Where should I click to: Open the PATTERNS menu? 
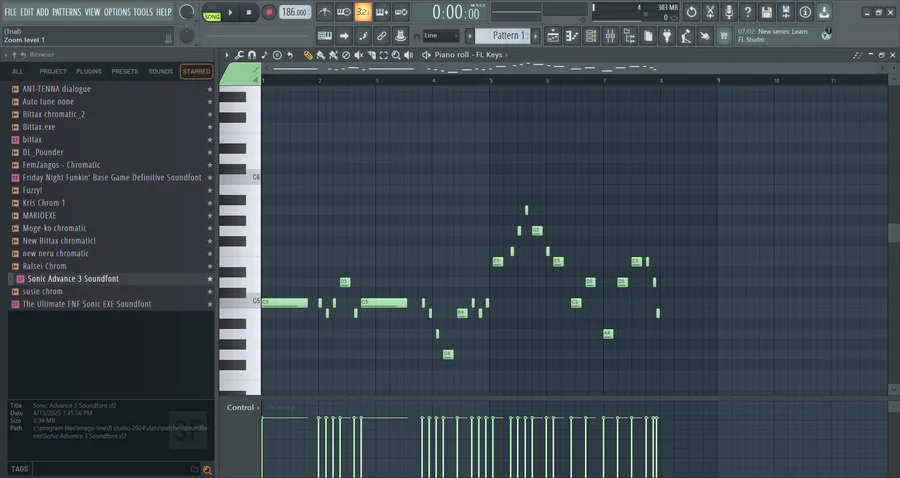tap(67, 12)
